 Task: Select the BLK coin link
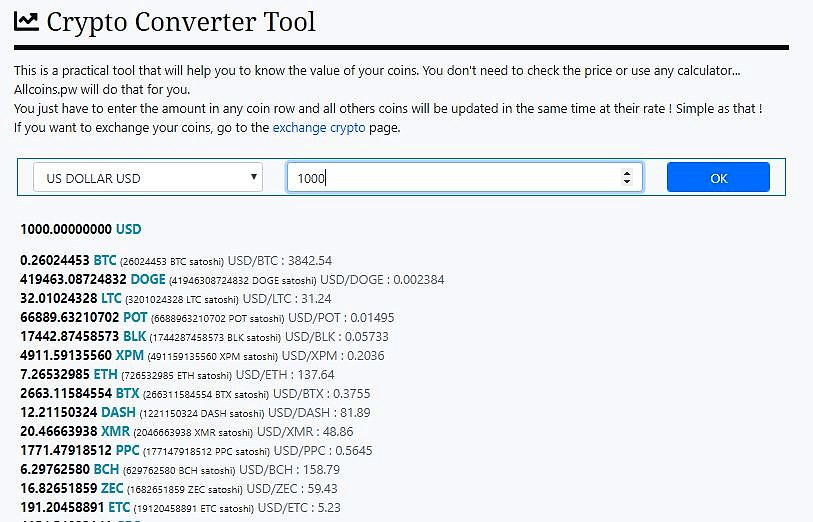[x=134, y=336]
